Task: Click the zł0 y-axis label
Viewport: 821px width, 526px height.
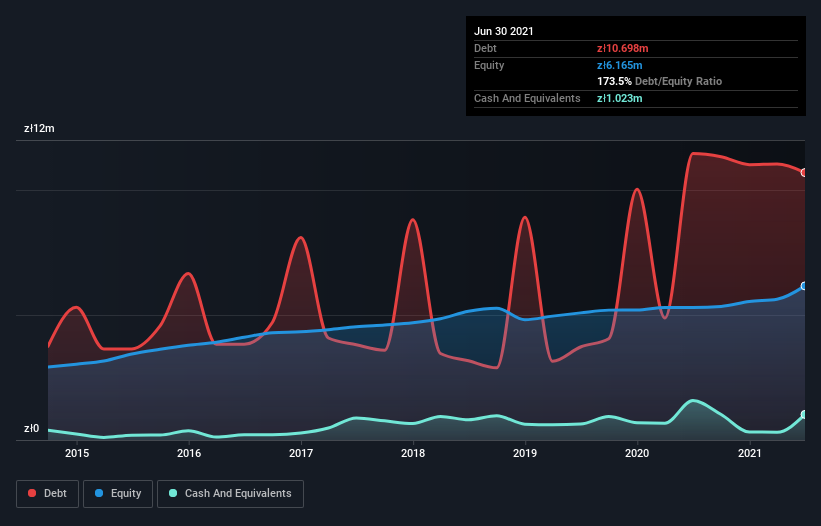Action: (x=31, y=428)
